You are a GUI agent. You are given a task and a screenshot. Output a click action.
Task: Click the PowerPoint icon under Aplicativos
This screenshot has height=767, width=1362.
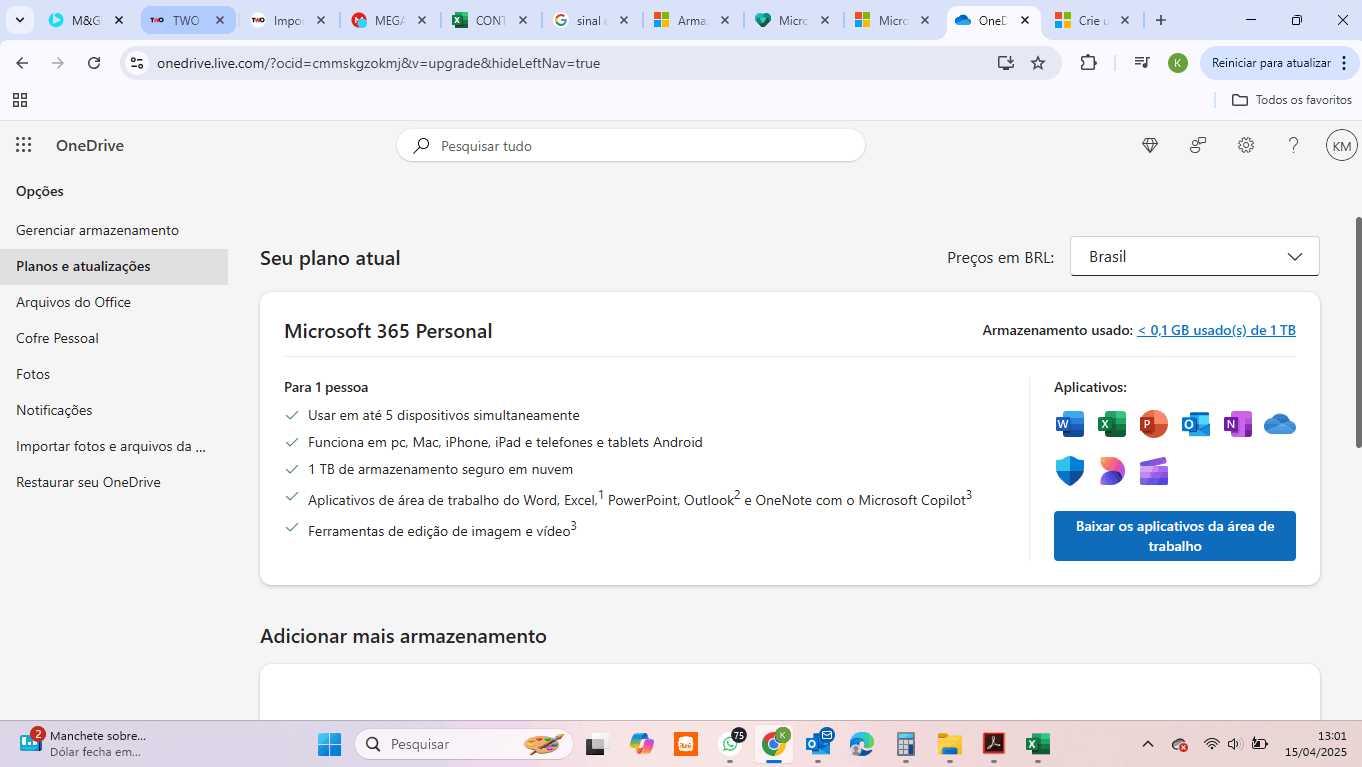1154,424
